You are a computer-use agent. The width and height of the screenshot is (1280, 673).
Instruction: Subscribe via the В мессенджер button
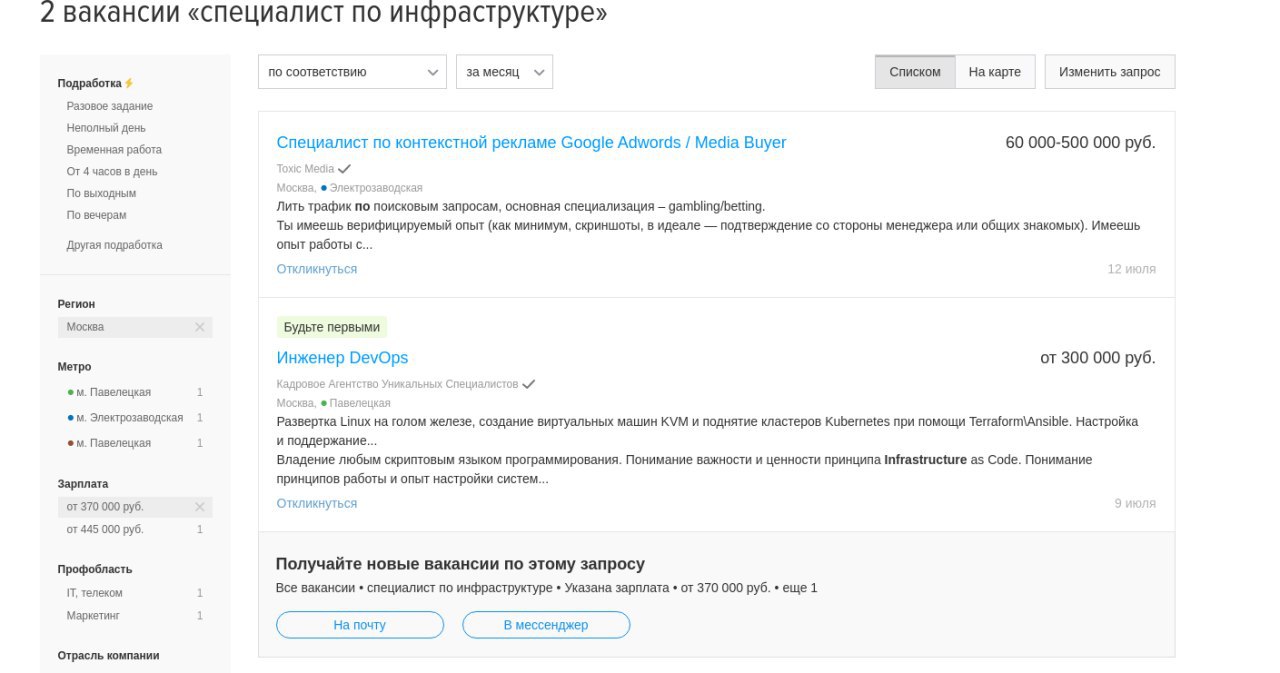(x=546, y=625)
